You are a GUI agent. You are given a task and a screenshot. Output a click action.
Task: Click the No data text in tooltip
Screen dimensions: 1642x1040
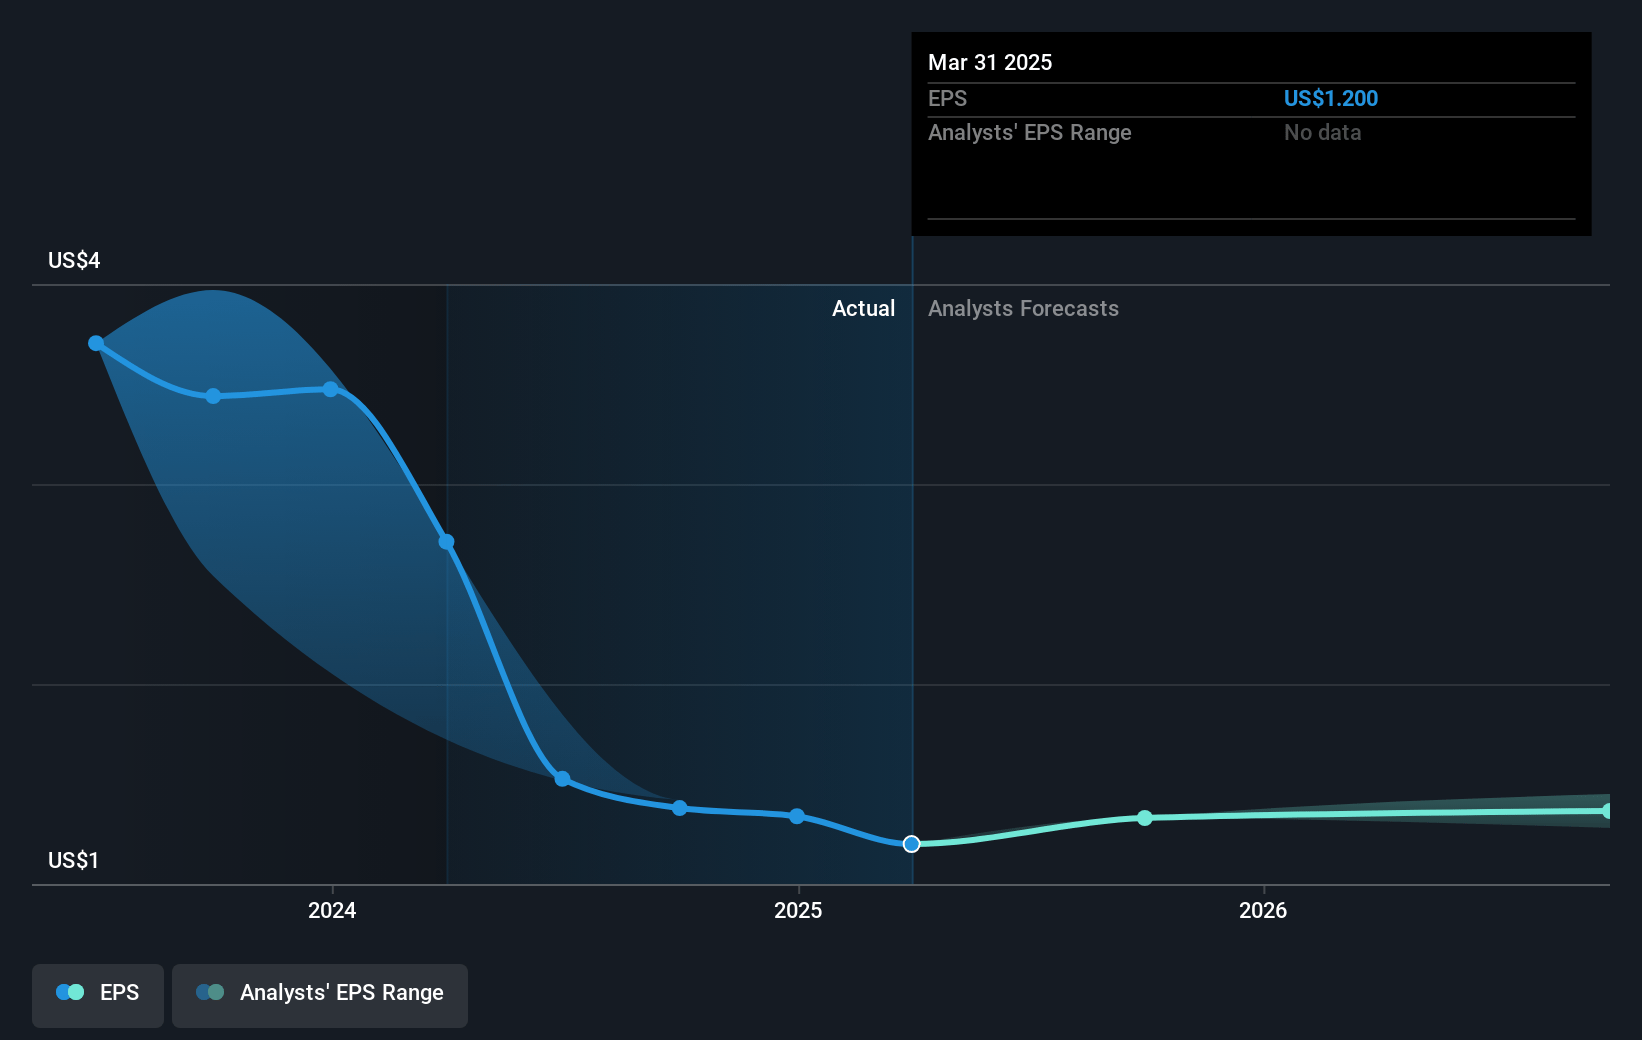pyautogui.click(x=1322, y=132)
